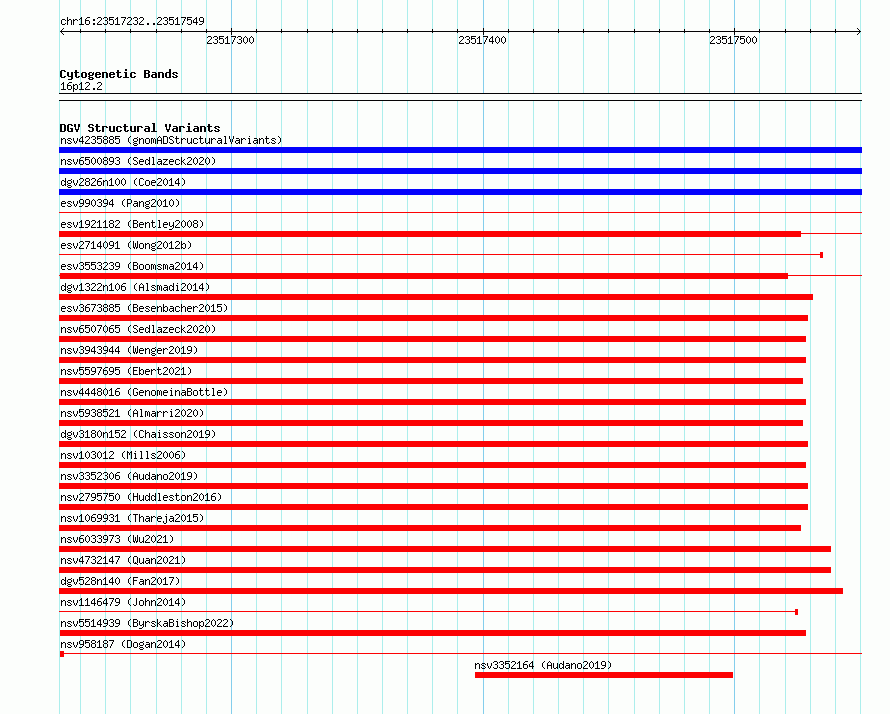The width and height of the screenshot is (890, 714).
Task: Click the blue bar under nsv4235885
Action: [x=460, y=150]
